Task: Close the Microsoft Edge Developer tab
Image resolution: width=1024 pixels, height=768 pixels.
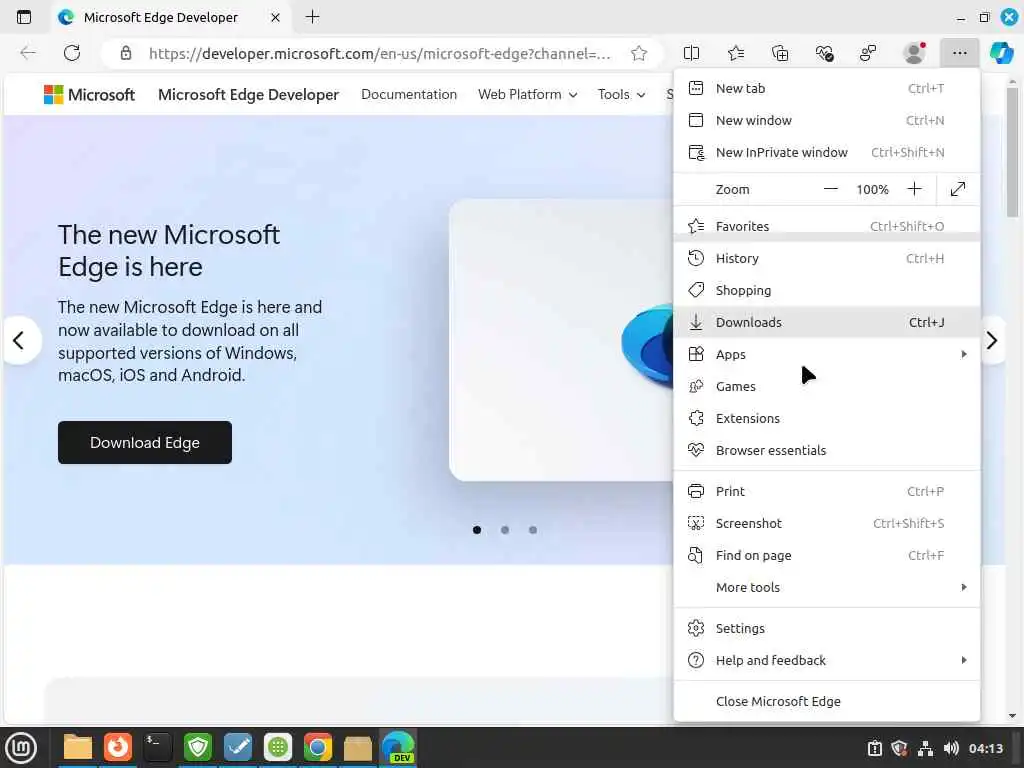Action: [276, 17]
